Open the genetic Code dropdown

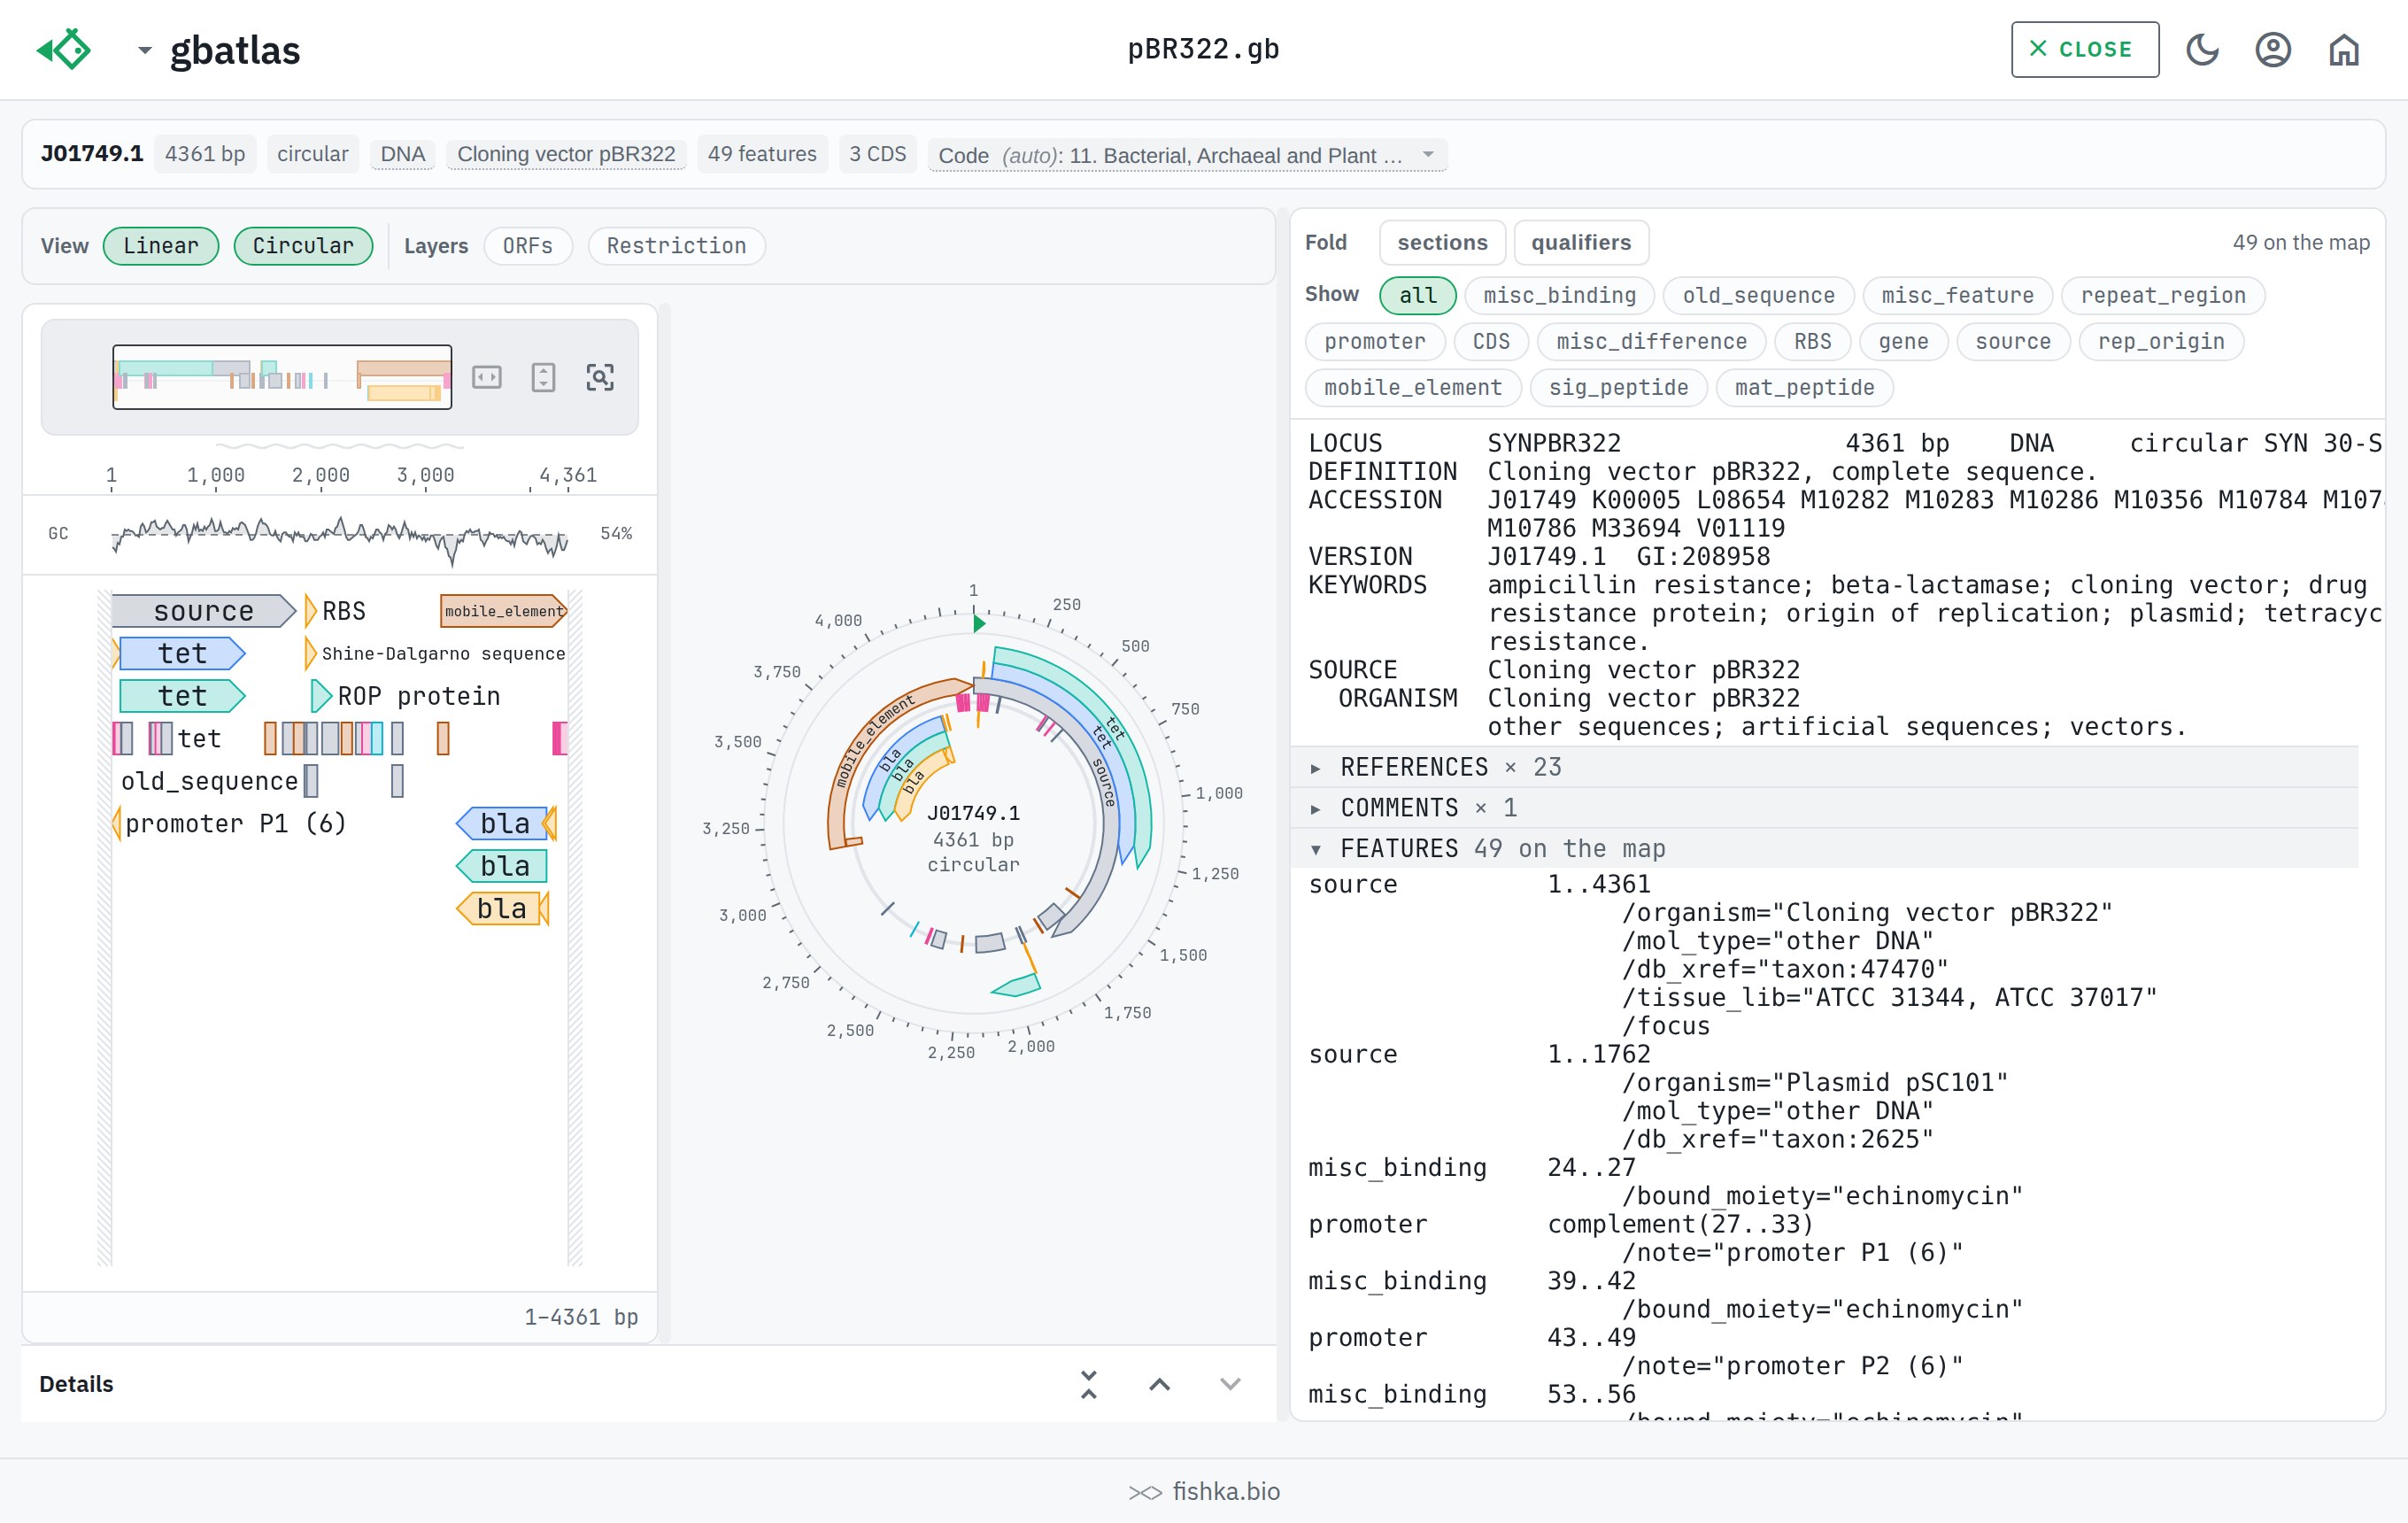(1187, 155)
